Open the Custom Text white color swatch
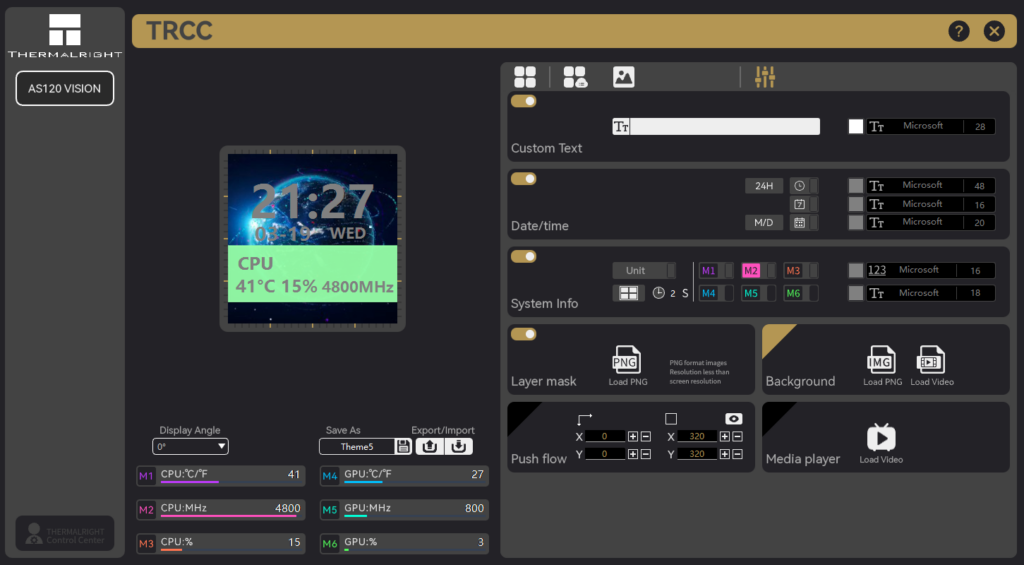 [x=856, y=127]
